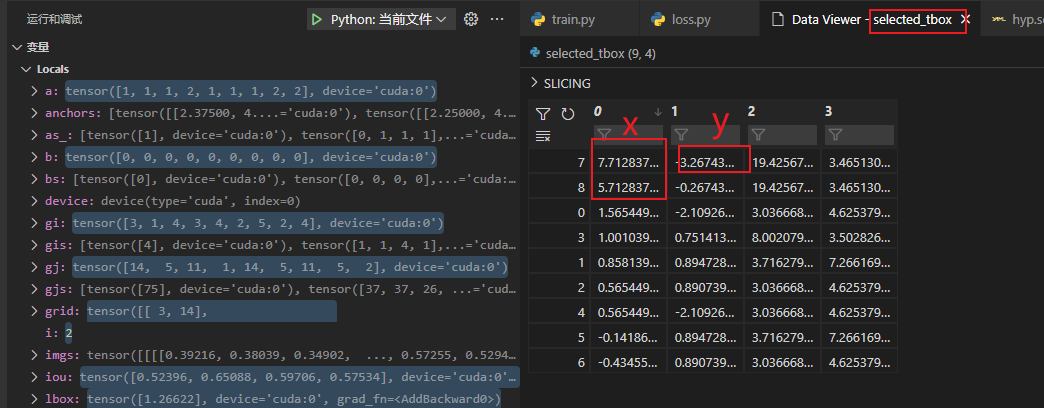Select cell -0.14186... in row 5
This screenshot has width=1044, height=408.
coord(628,337)
